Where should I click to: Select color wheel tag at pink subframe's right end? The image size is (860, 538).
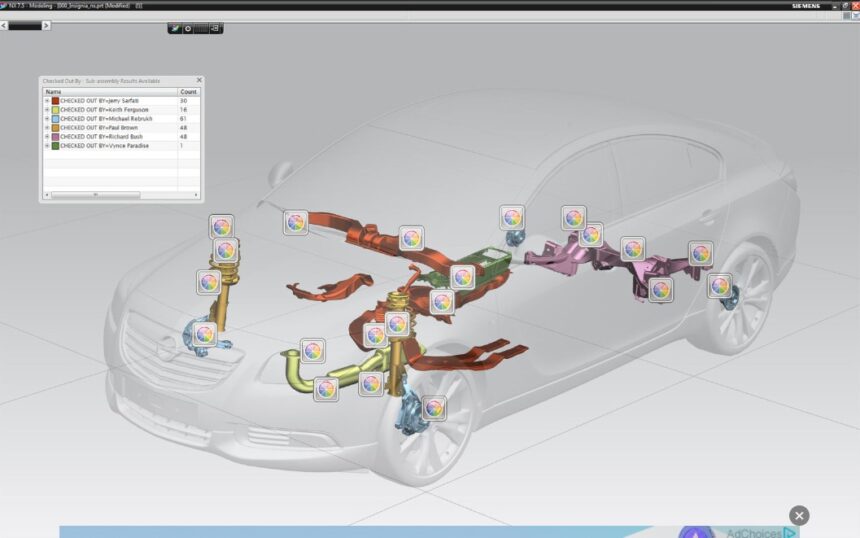[701, 253]
